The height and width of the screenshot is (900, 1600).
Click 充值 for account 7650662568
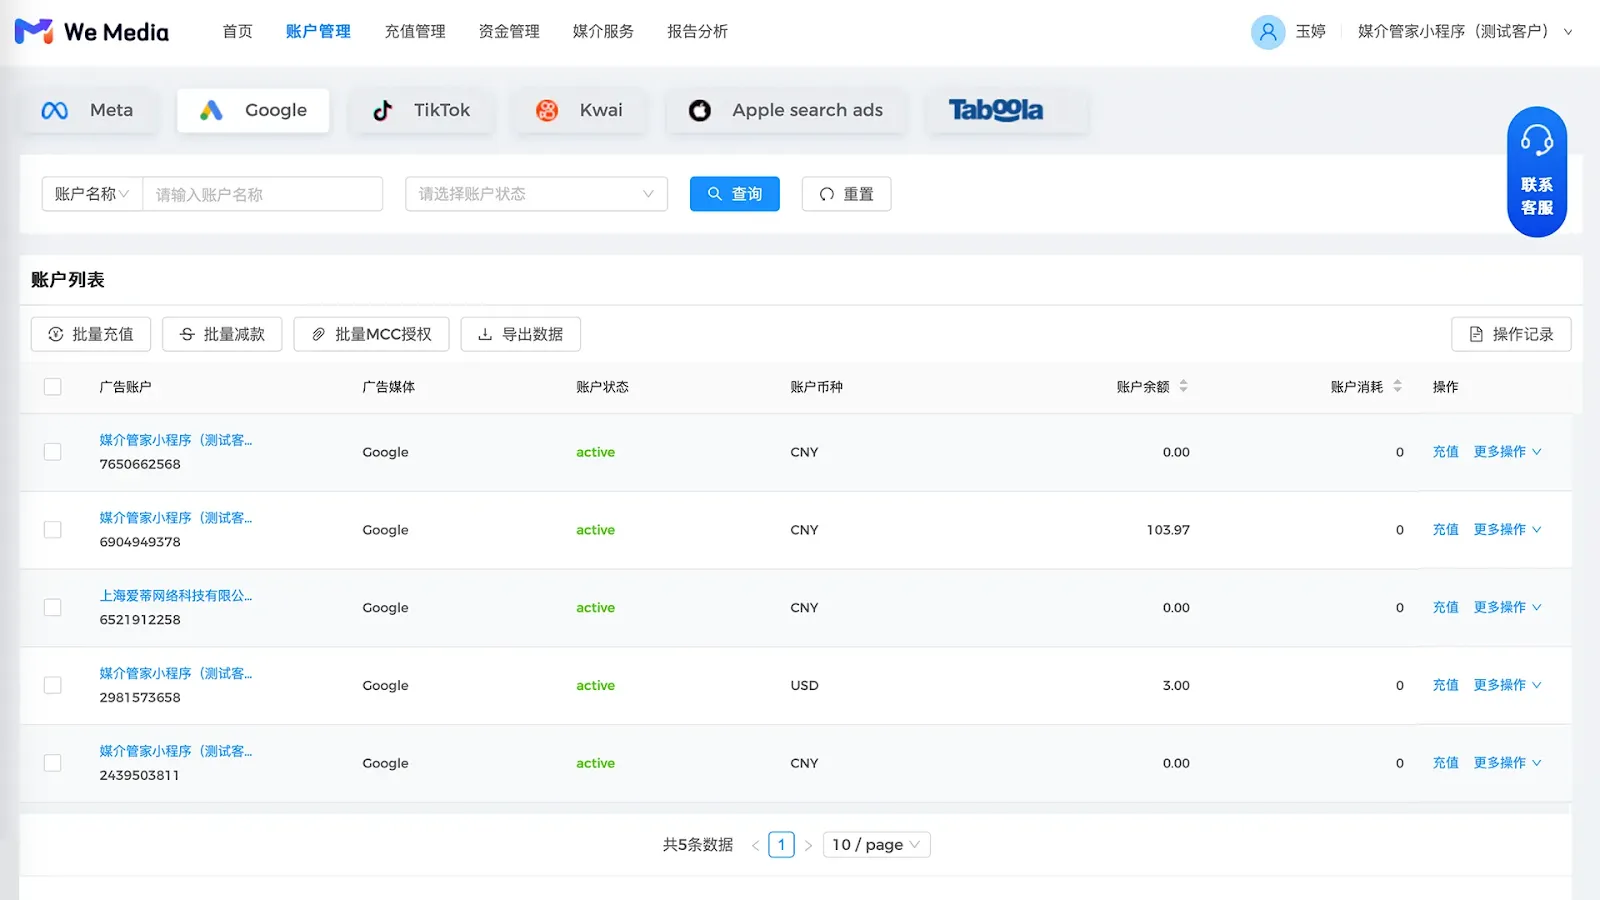1445,452
